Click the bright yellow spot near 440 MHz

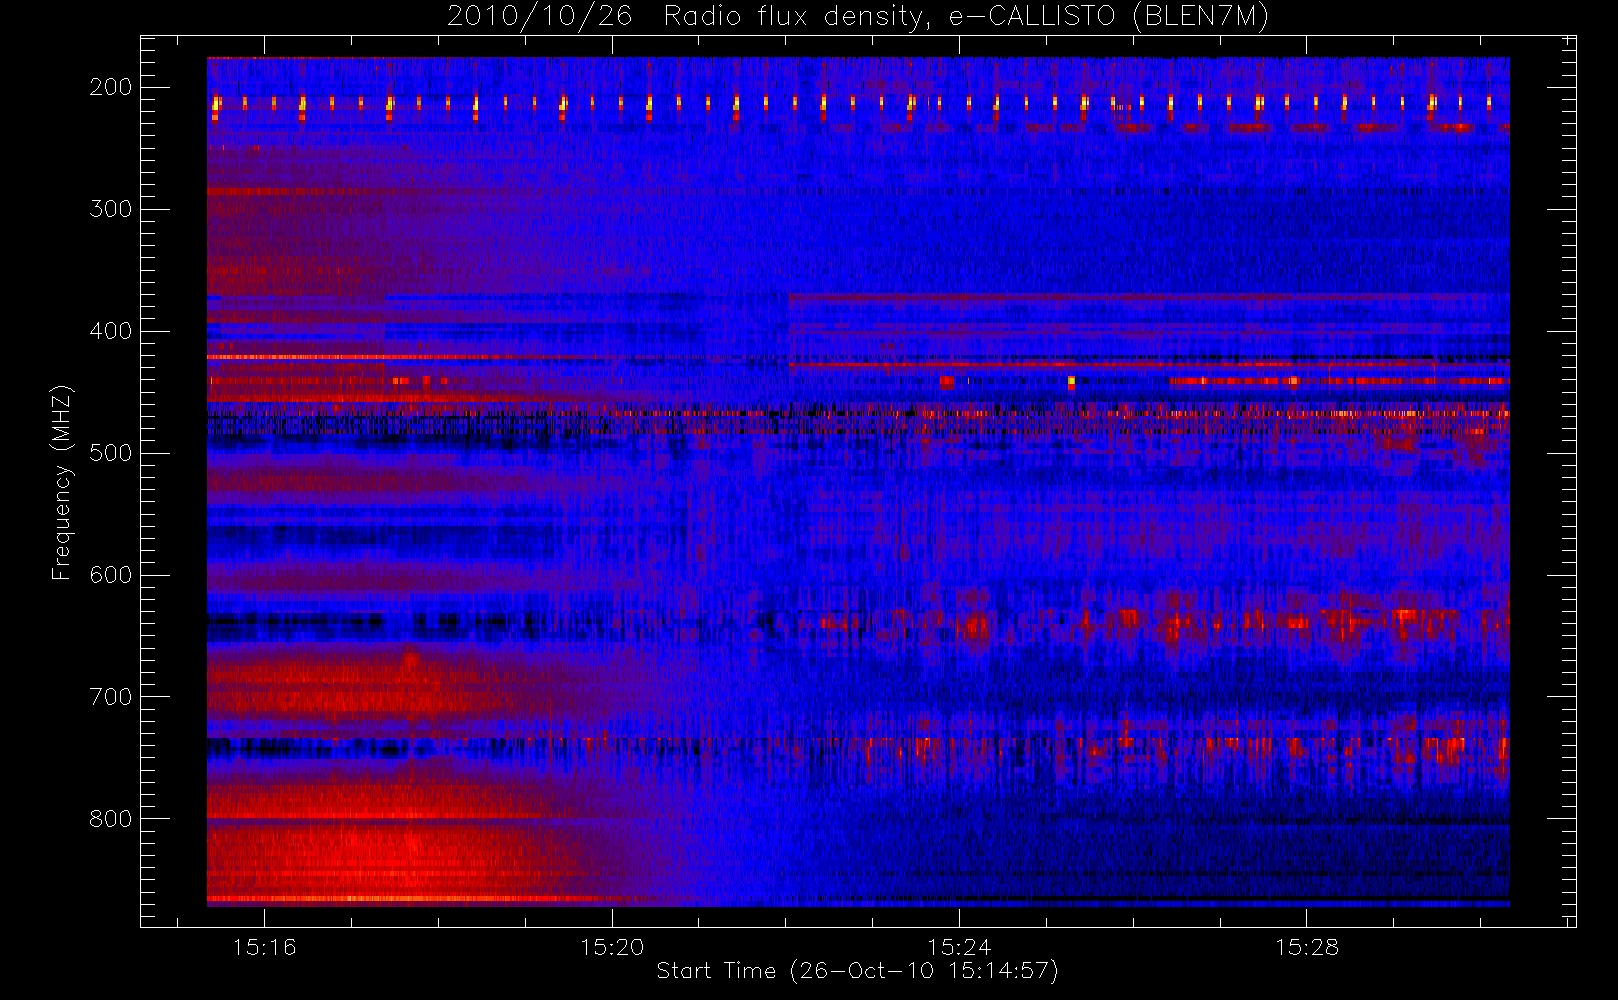(x=1071, y=381)
